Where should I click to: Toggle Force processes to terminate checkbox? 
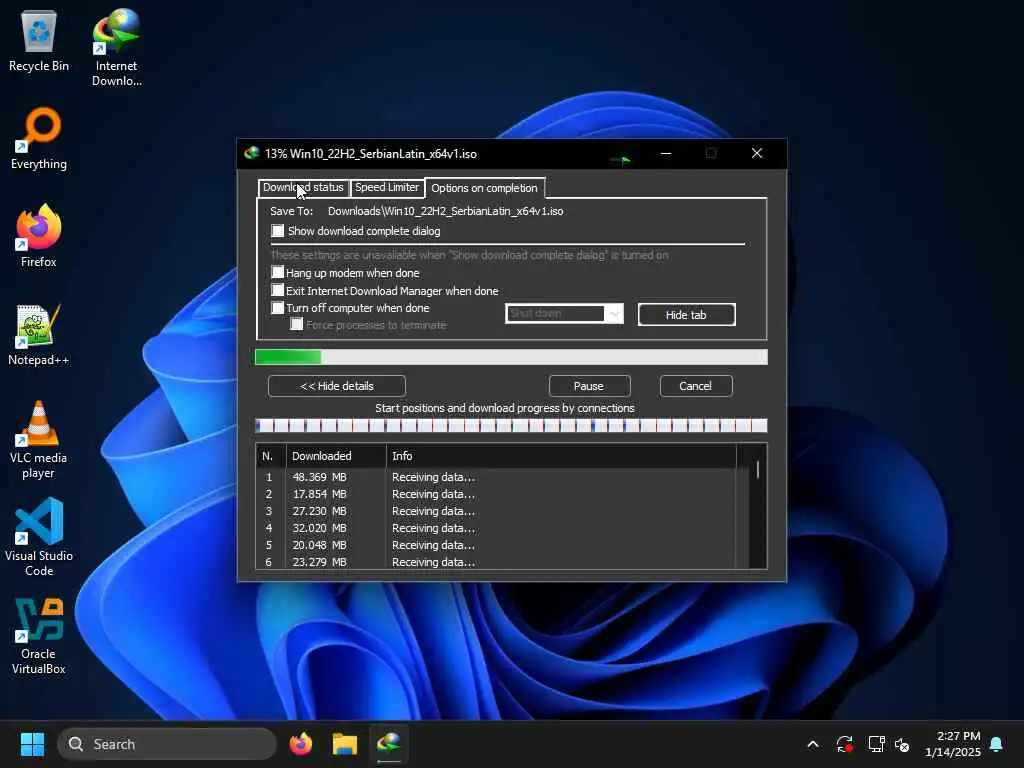[x=296, y=325]
